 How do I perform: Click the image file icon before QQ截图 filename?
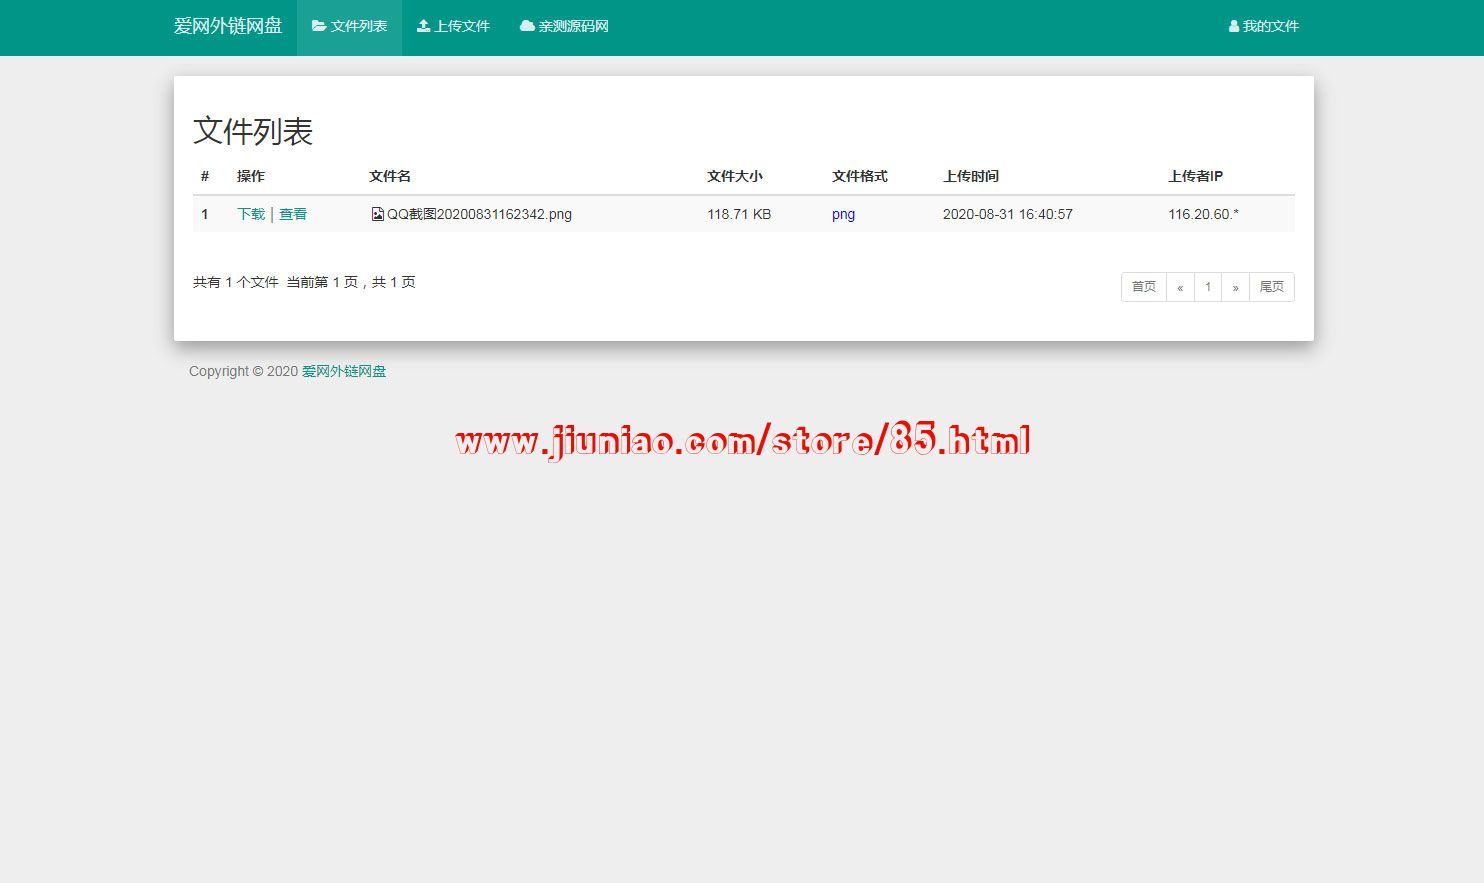point(377,214)
